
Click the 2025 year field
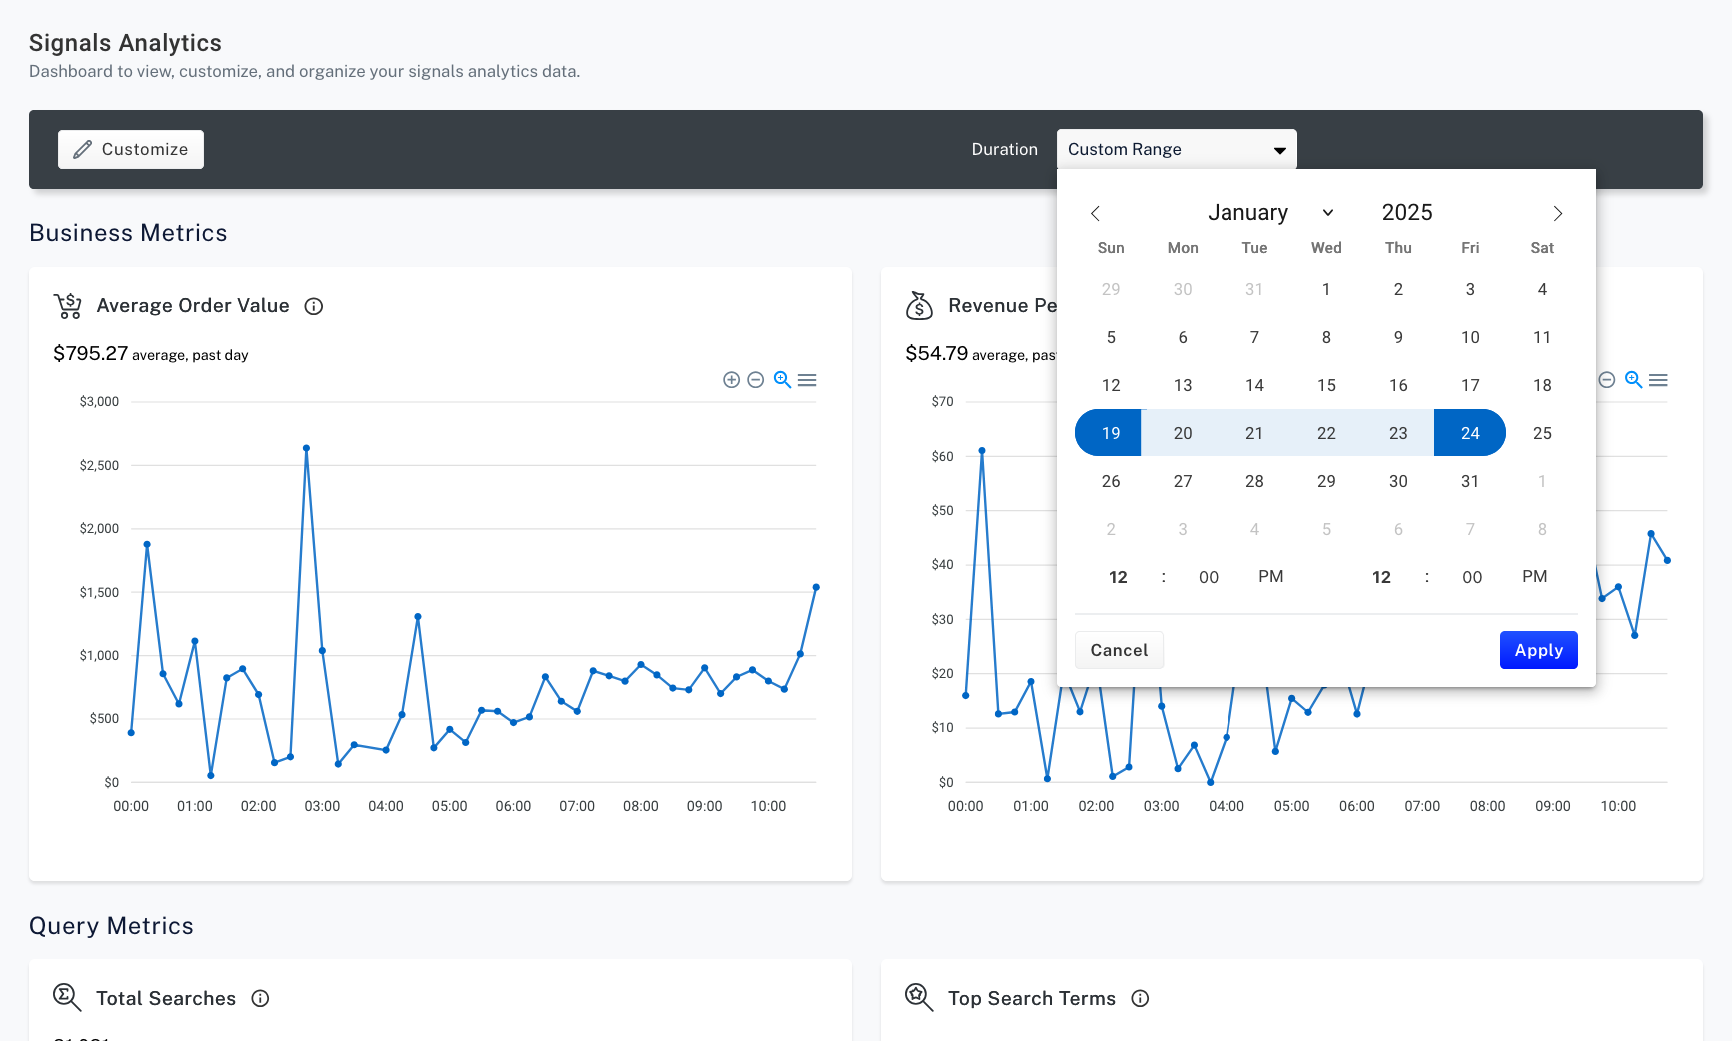coord(1407,212)
